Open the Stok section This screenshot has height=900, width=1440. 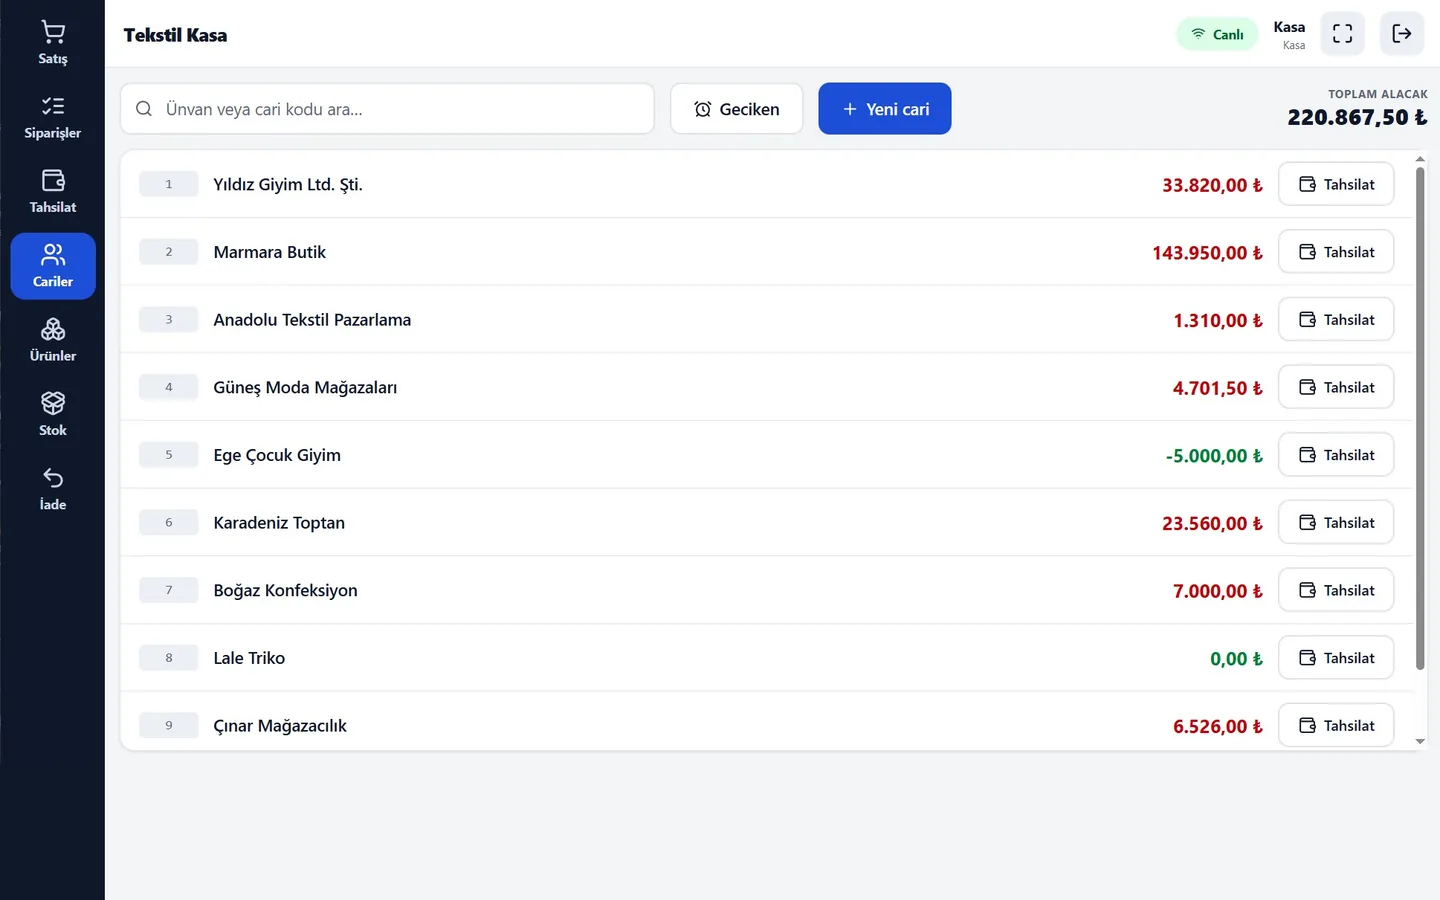[52, 415]
